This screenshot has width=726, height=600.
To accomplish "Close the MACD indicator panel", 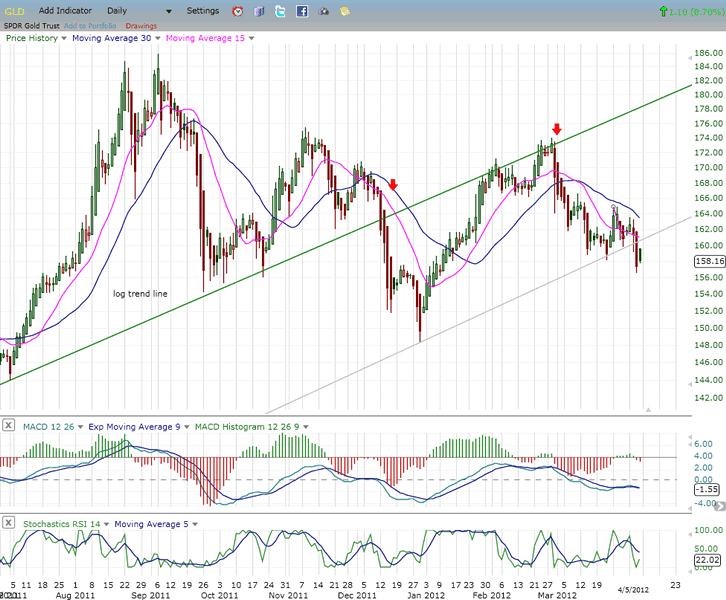I will (x=9, y=427).
